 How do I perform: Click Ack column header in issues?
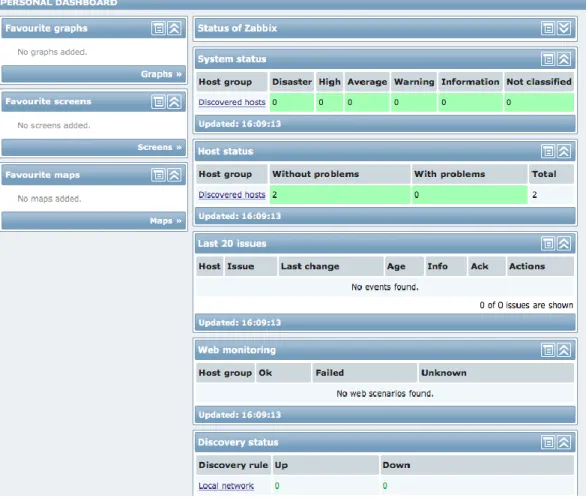[x=487, y=266]
